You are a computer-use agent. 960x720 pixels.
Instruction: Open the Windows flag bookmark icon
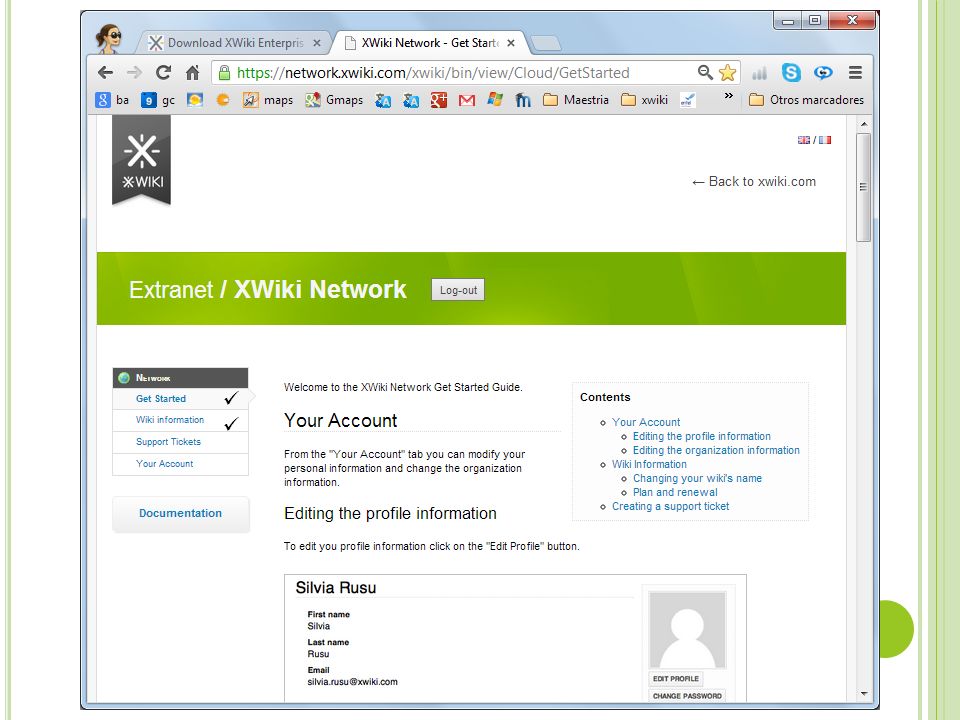click(x=495, y=99)
